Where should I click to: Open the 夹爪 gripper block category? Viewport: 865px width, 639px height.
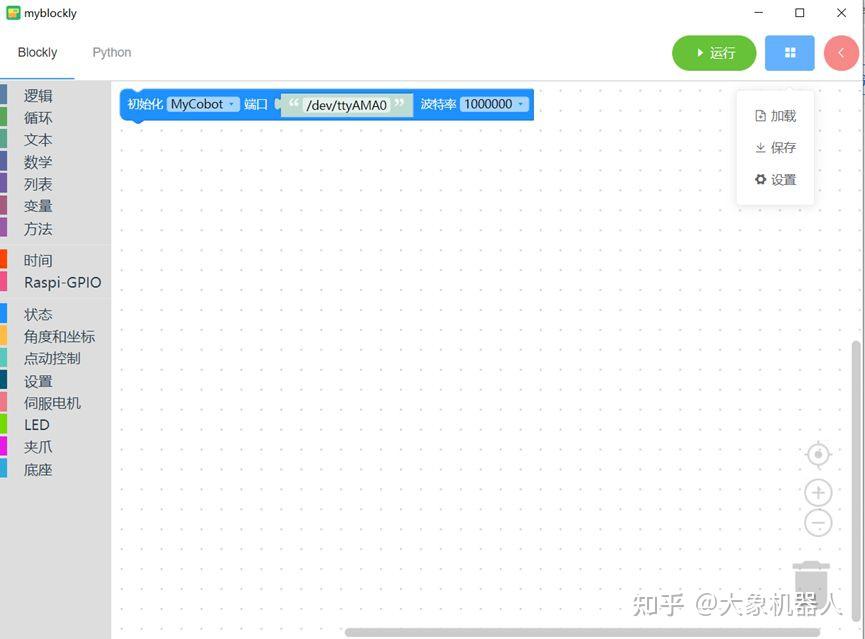coord(38,446)
